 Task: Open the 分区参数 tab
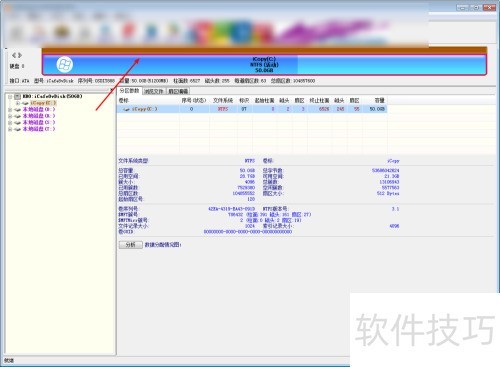point(129,91)
